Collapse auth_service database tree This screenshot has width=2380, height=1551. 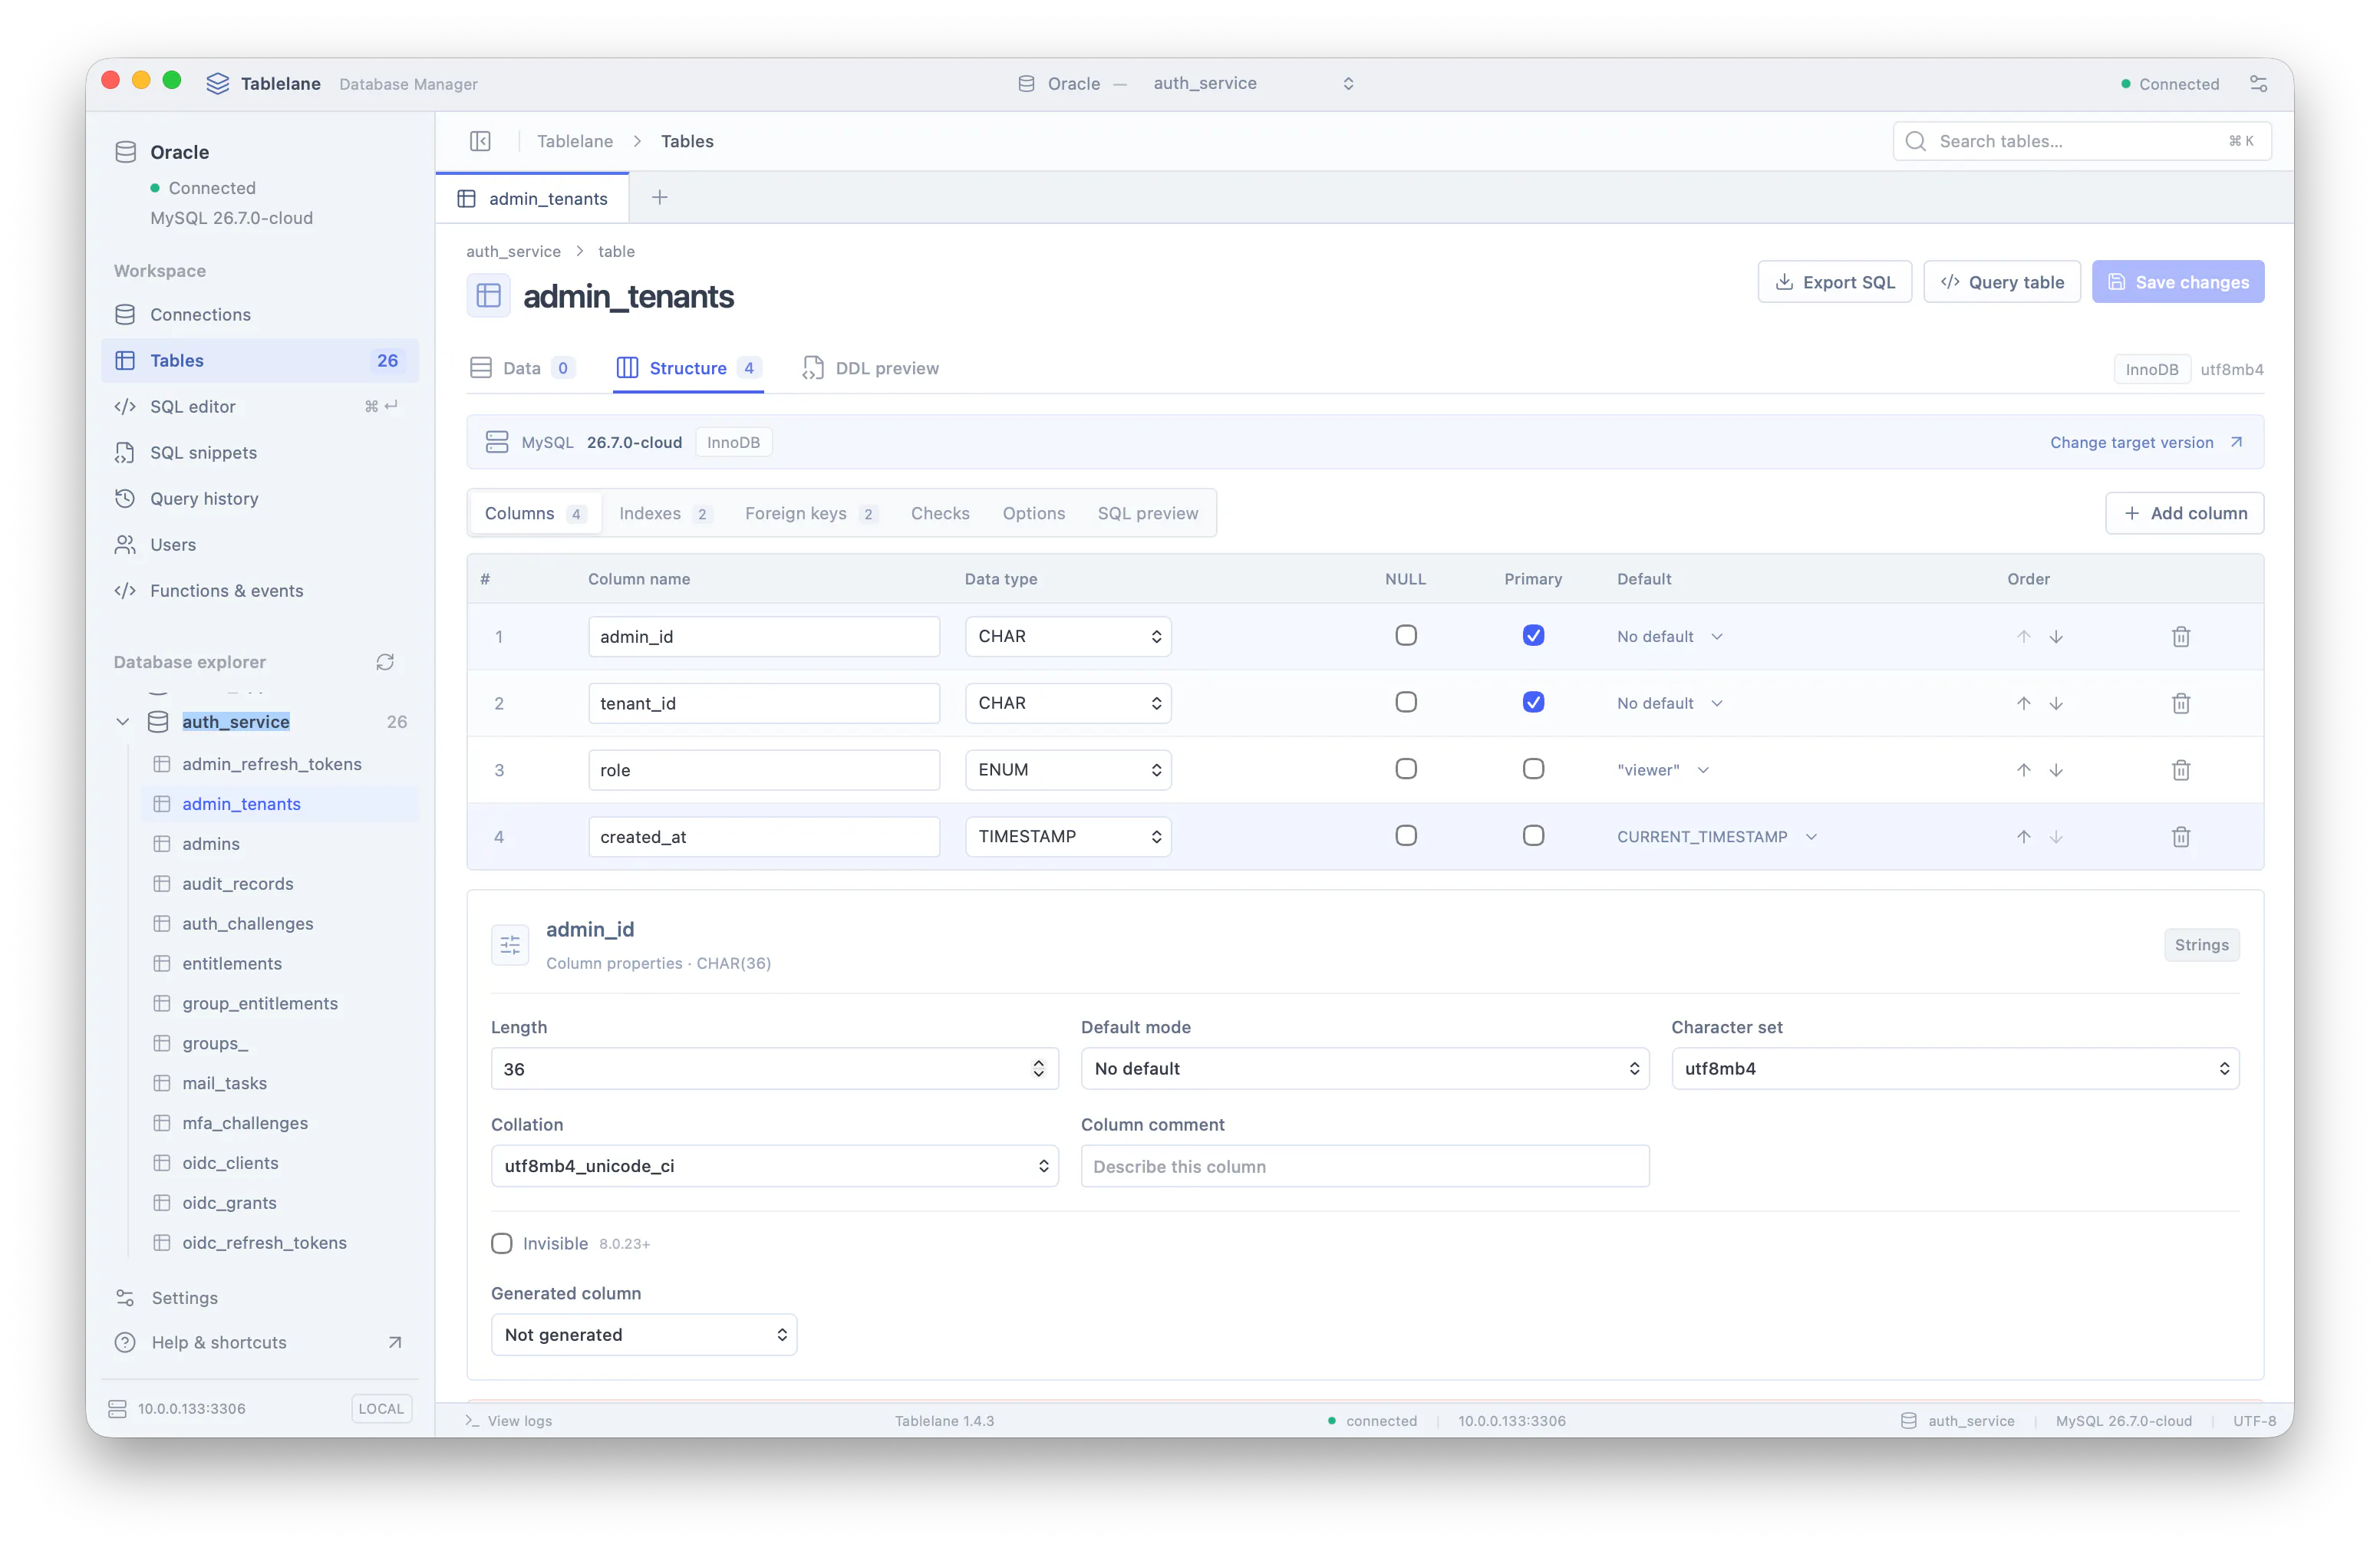click(x=123, y=722)
